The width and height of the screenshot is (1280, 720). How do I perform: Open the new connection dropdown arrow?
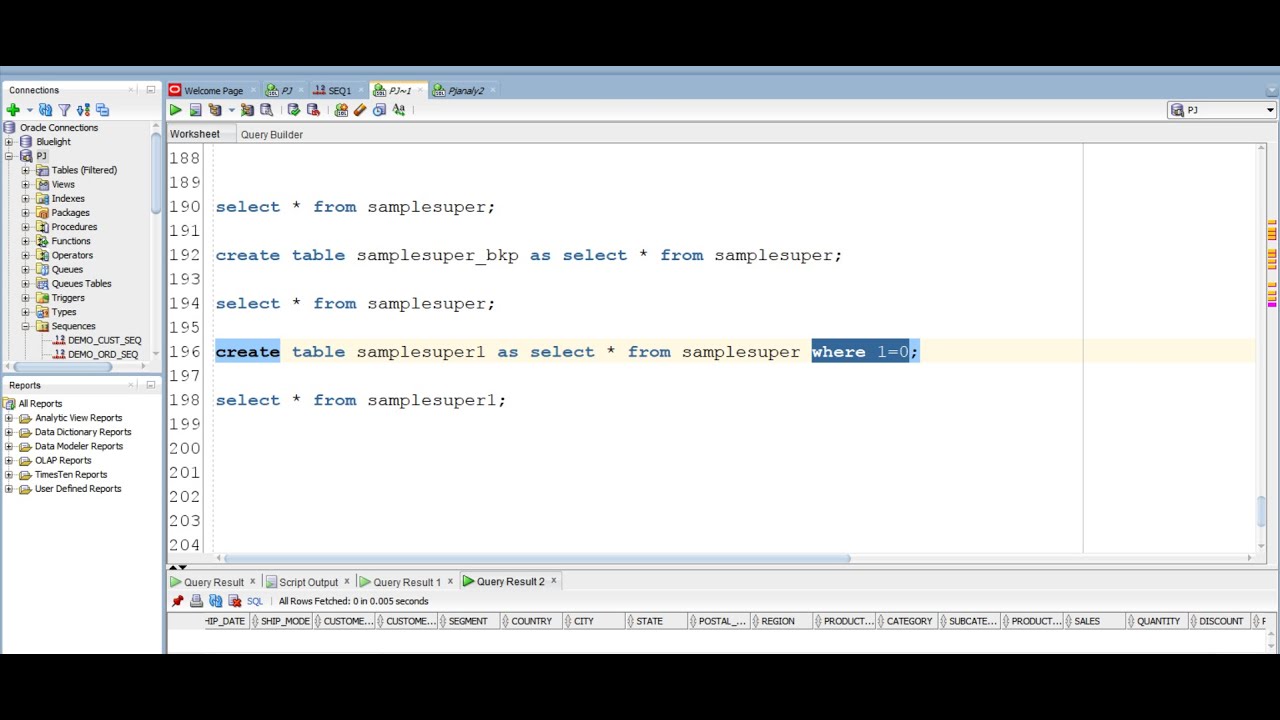point(29,110)
